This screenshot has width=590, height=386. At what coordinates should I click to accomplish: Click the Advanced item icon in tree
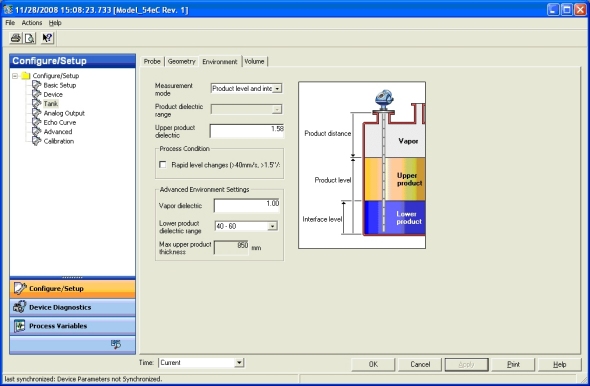pyautogui.click(x=36, y=132)
